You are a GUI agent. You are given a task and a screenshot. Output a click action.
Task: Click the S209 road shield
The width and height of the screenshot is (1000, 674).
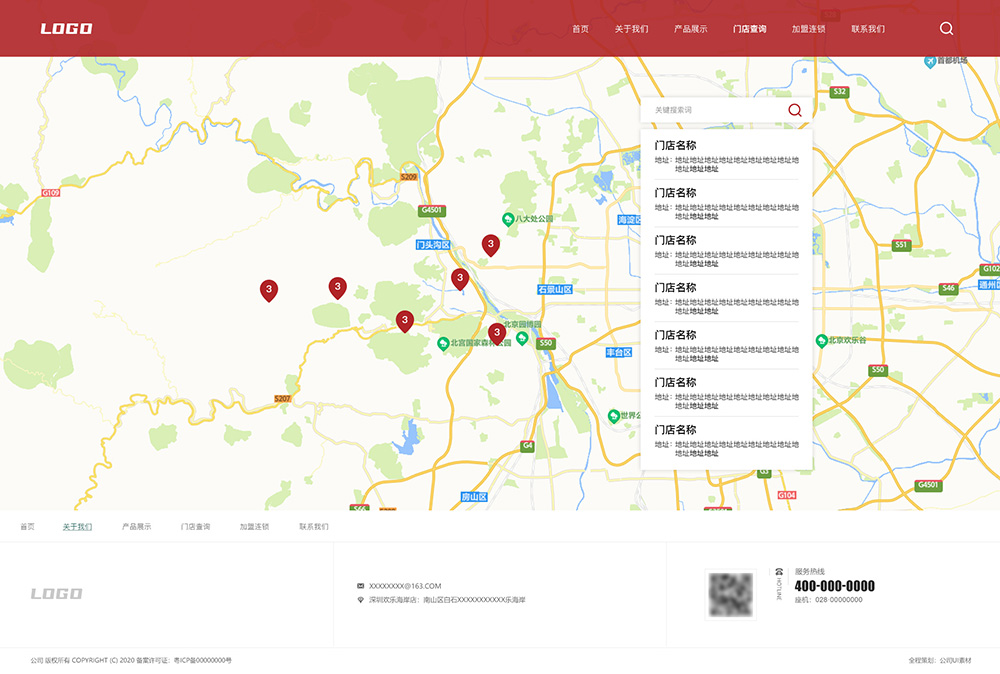[408, 177]
